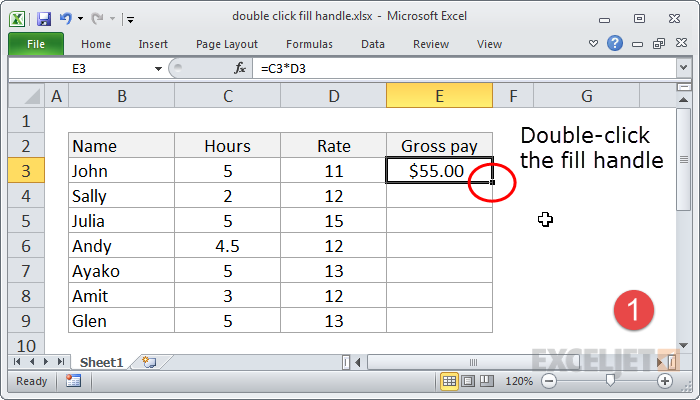Click the $55.00 cell
The width and height of the screenshot is (700, 400).
pos(439,170)
